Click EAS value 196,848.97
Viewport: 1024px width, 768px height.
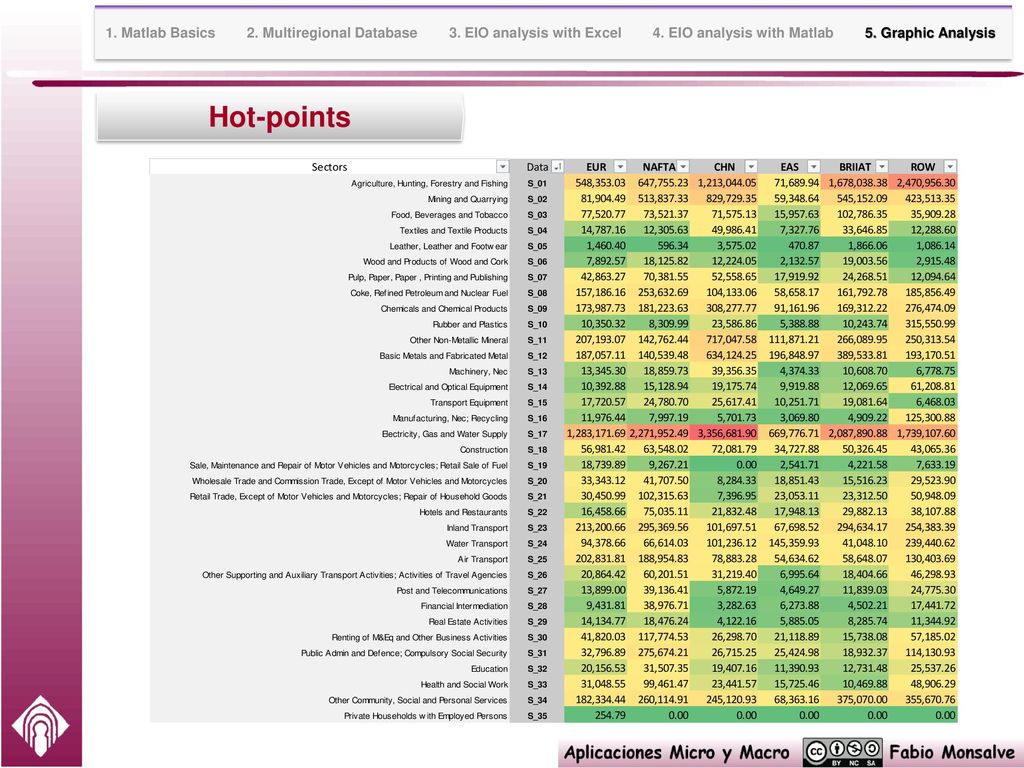click(x=793, y=355)
